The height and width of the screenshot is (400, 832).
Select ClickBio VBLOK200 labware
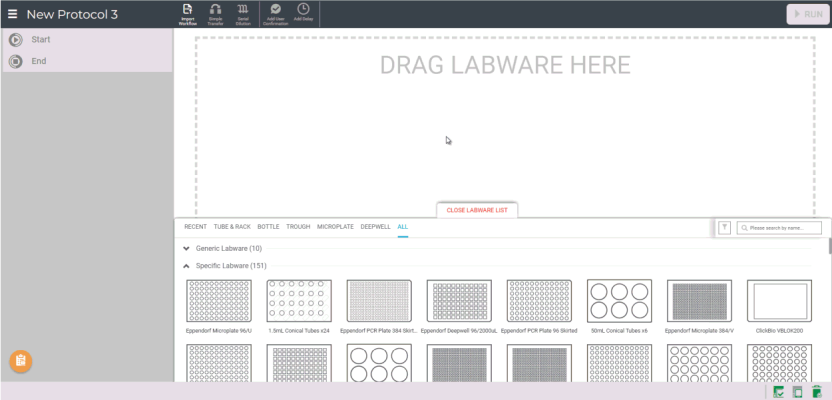(x=779, y=301)
